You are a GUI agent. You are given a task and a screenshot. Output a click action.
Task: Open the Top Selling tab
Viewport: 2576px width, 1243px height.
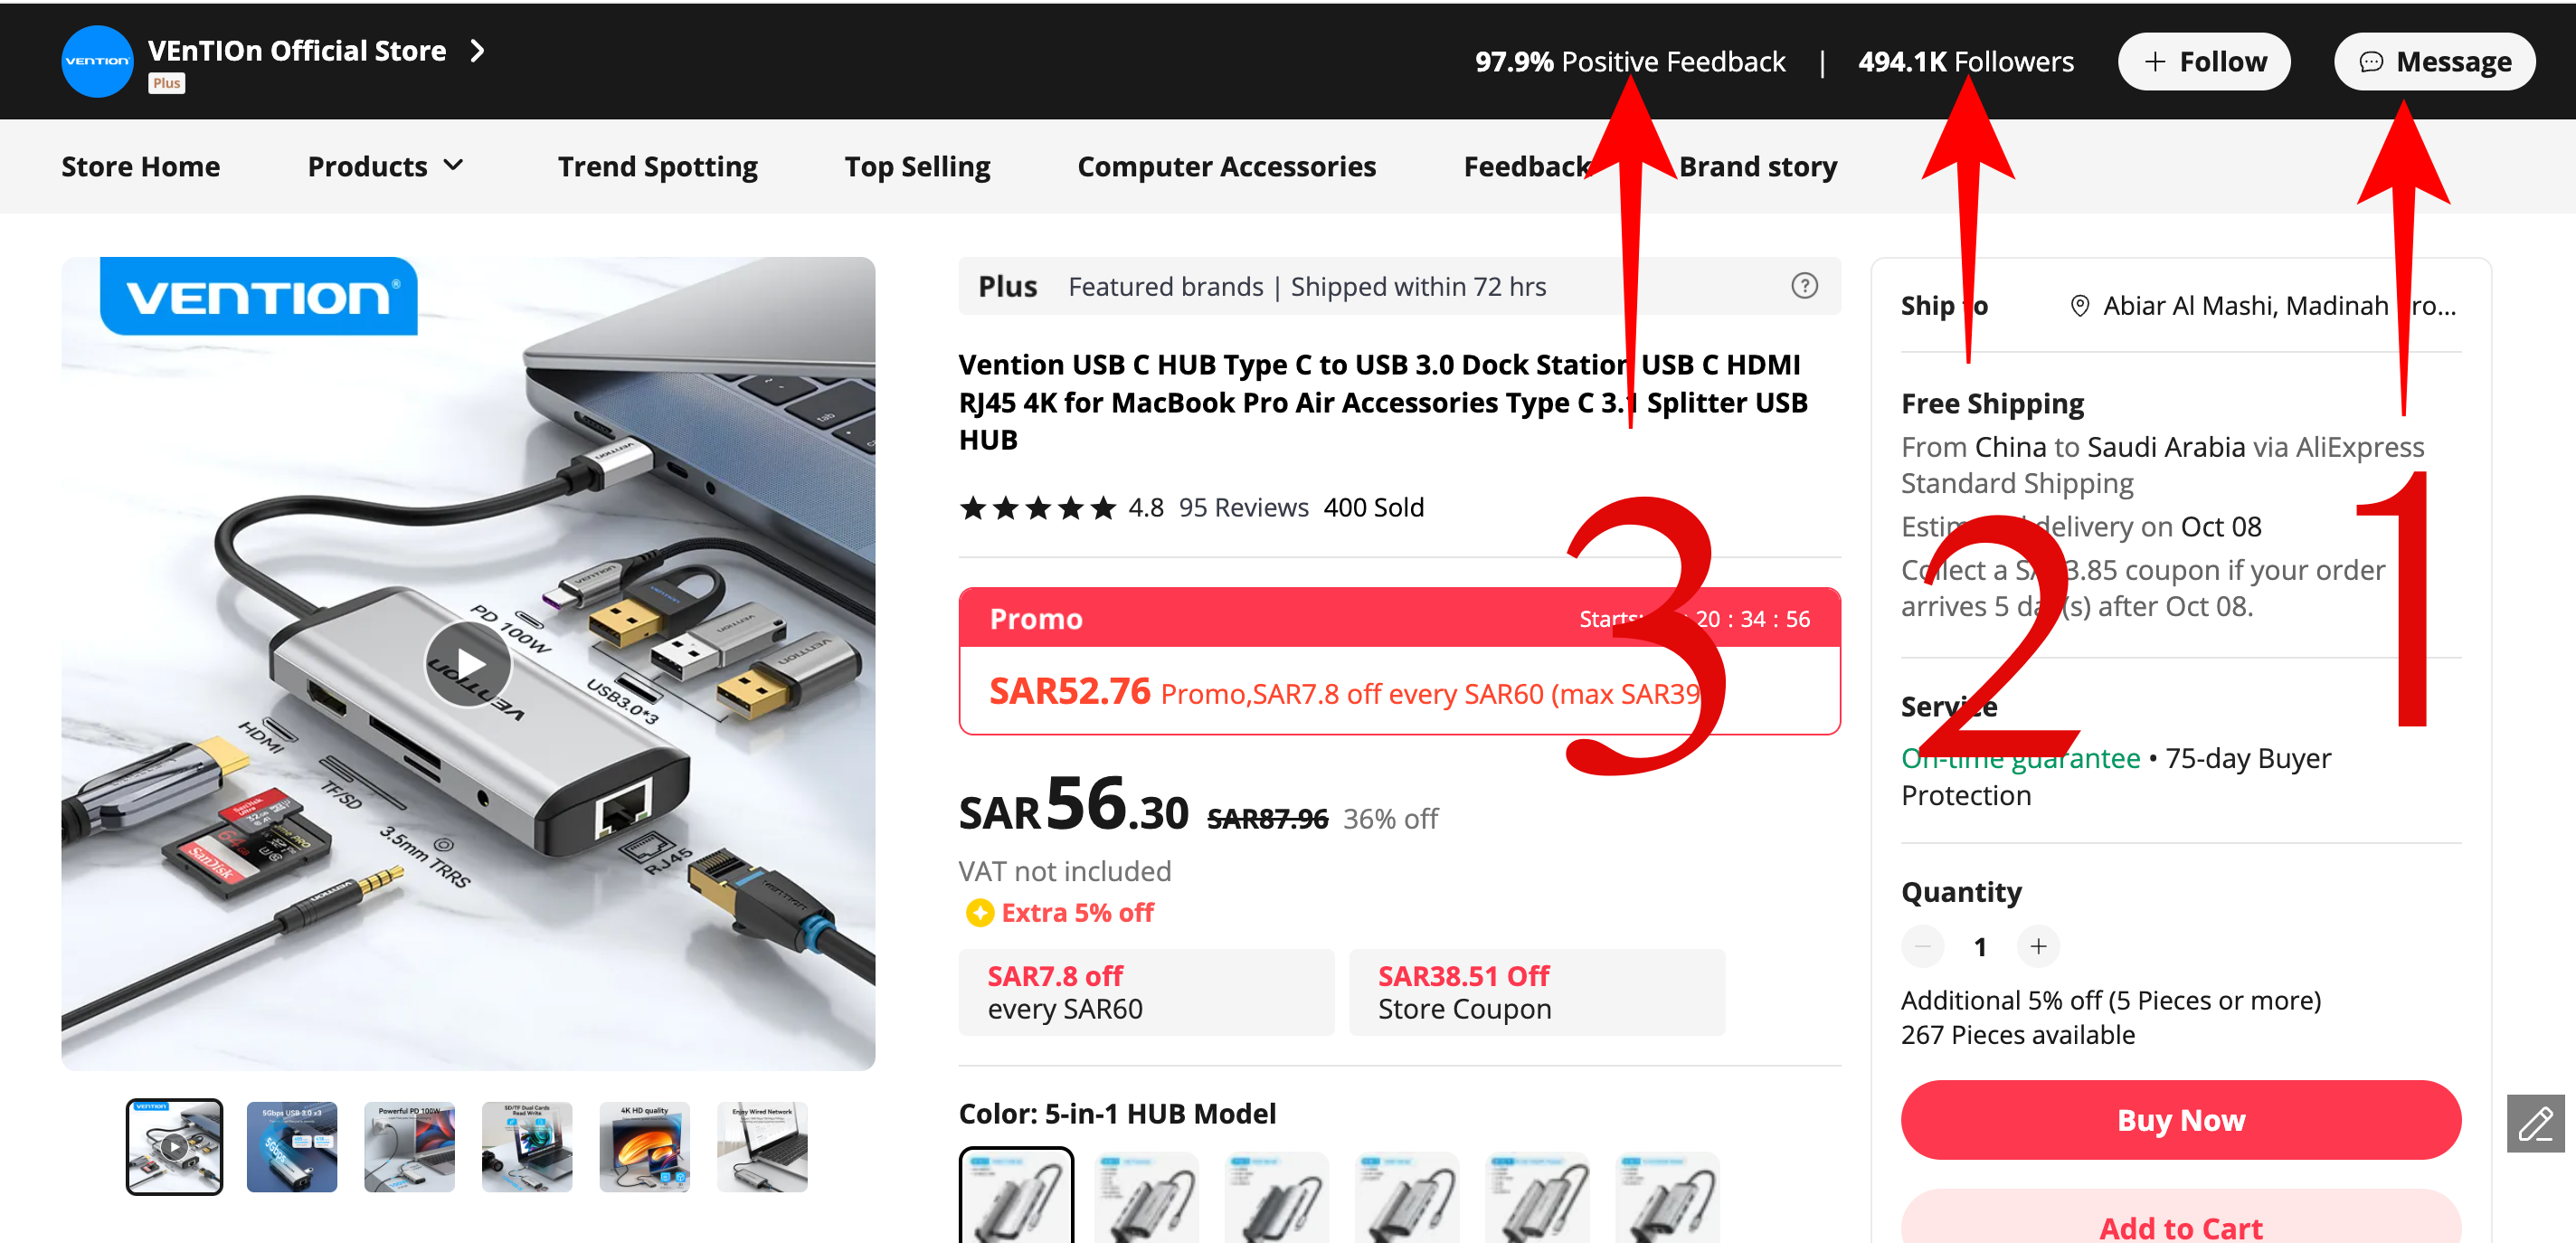coord(917,166)
